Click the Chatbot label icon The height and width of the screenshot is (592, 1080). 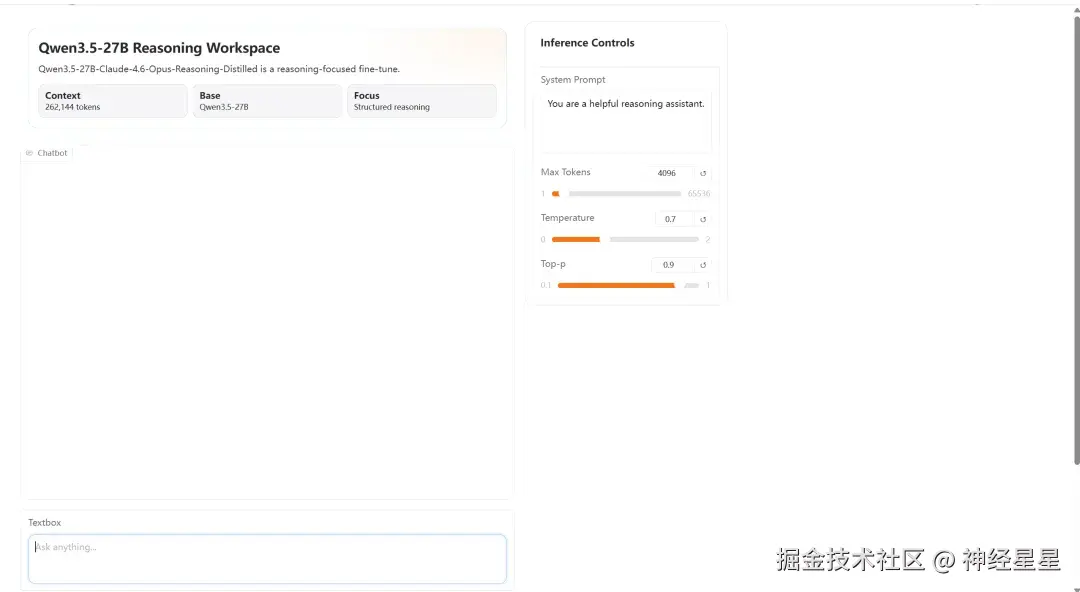(29, 153)
